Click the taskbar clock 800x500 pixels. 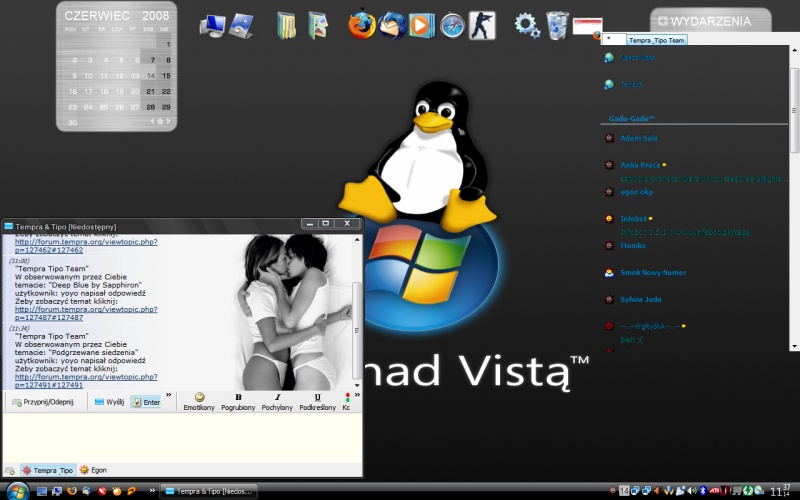[x=780, y=491]
